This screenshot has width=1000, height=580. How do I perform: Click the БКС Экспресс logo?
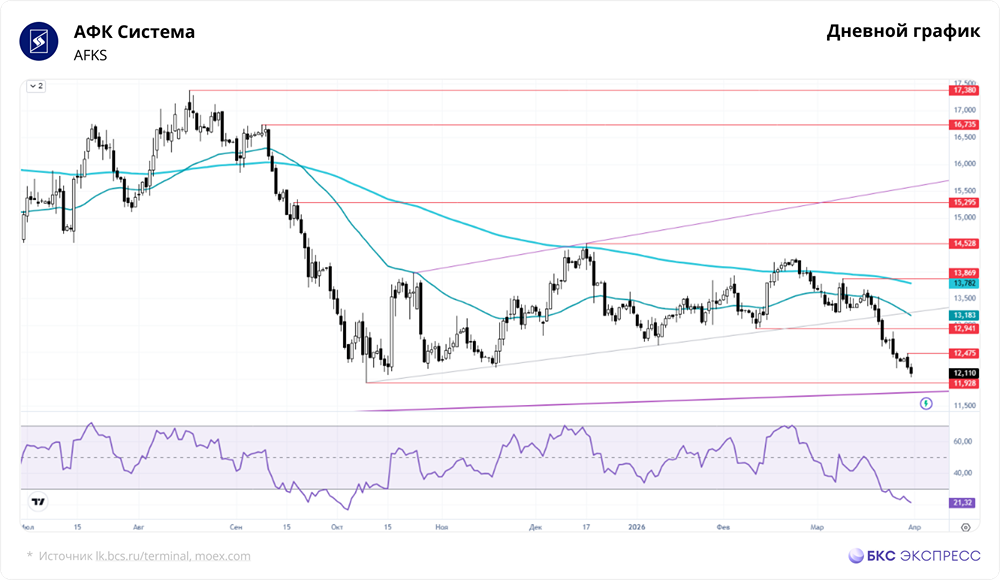(x=914, y=556)
